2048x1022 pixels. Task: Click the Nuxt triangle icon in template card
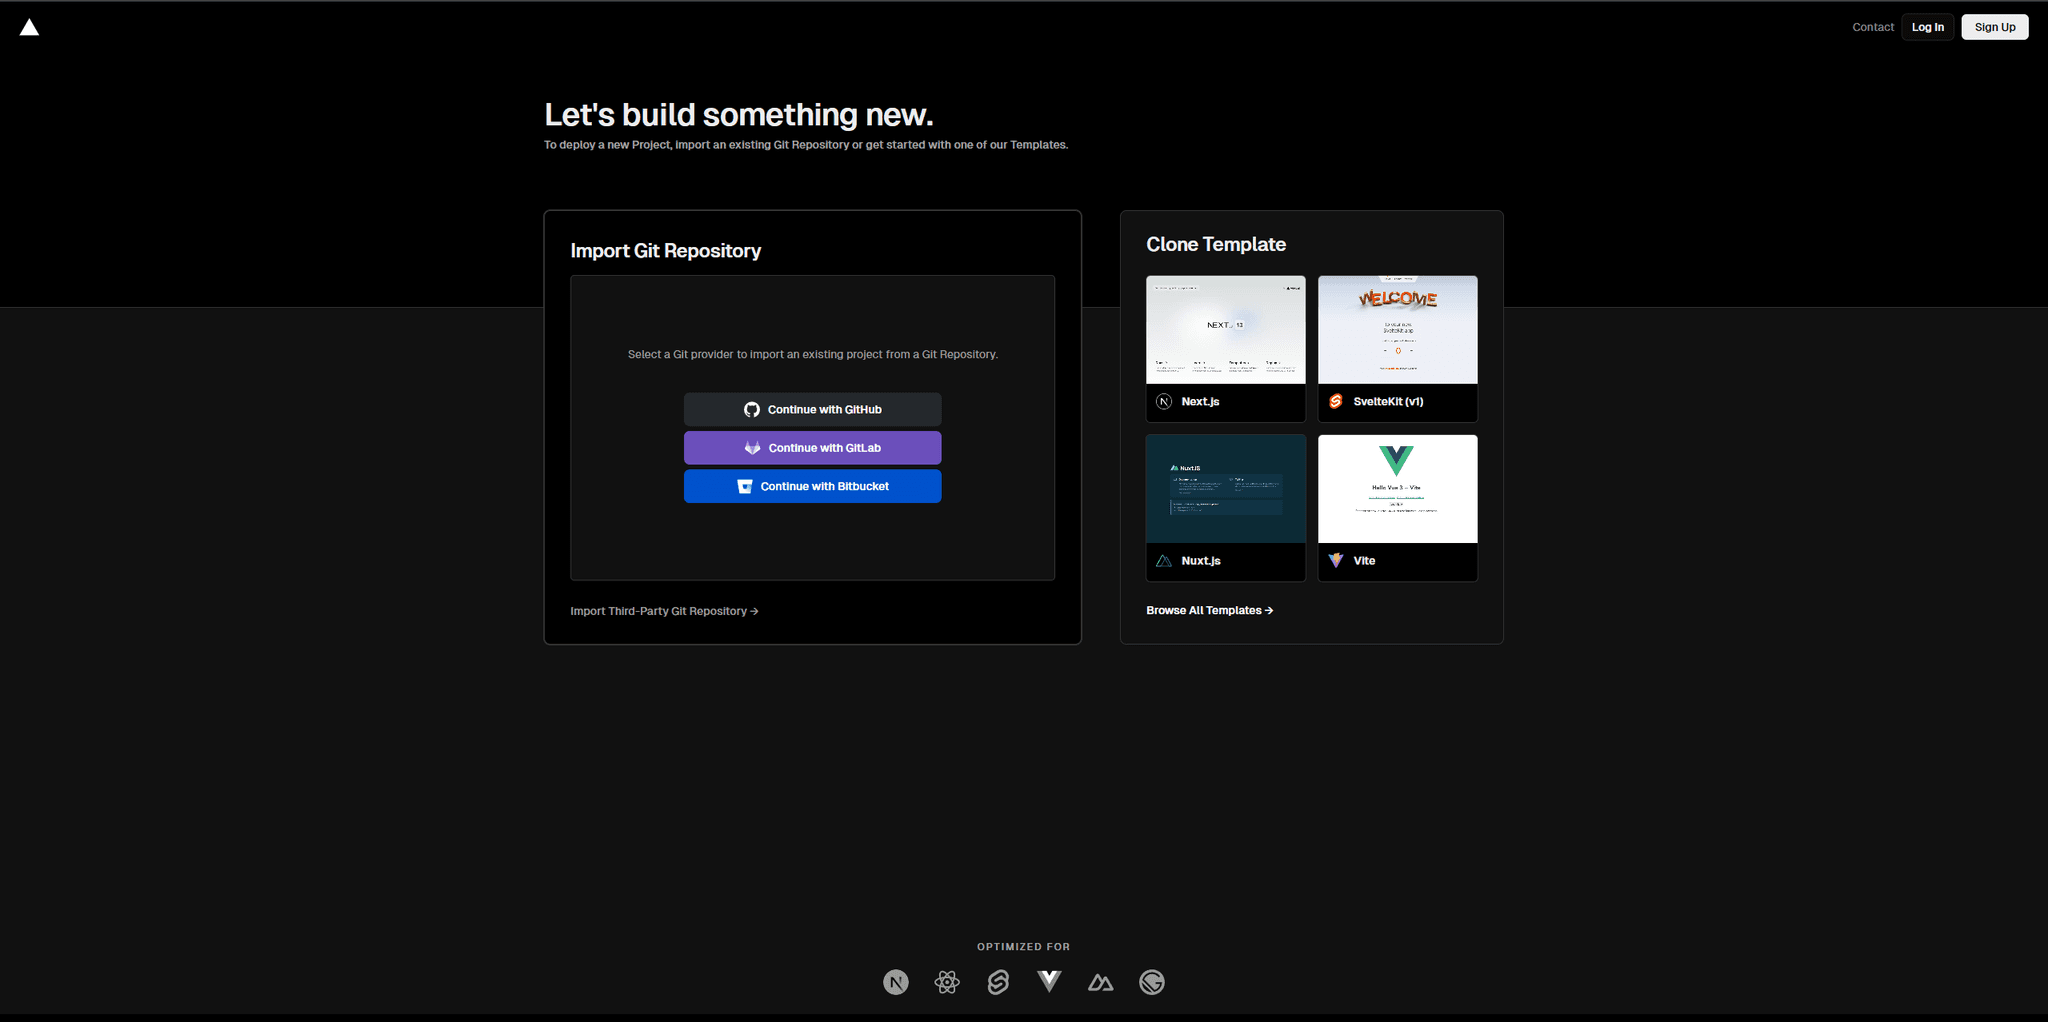point(1163,561)
